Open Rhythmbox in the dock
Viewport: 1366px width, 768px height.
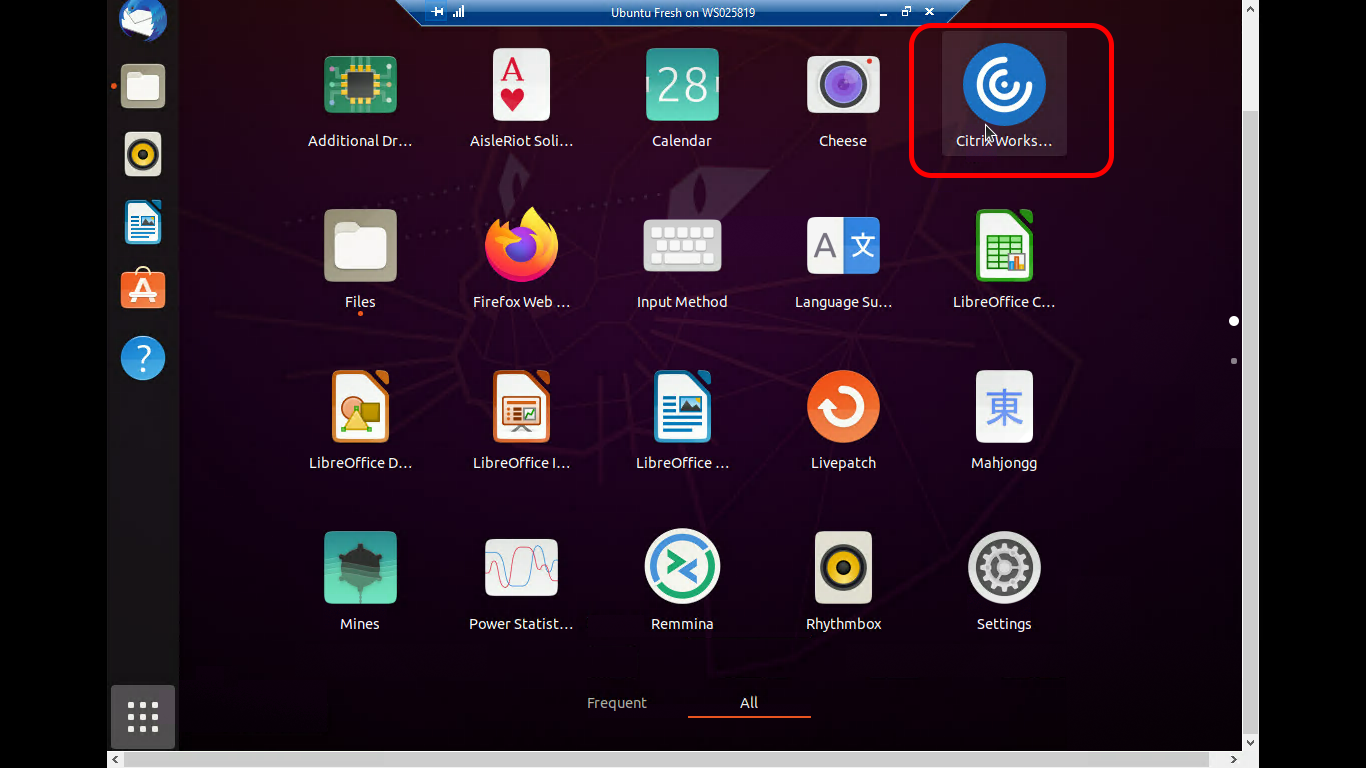click(x=143, y=154)
